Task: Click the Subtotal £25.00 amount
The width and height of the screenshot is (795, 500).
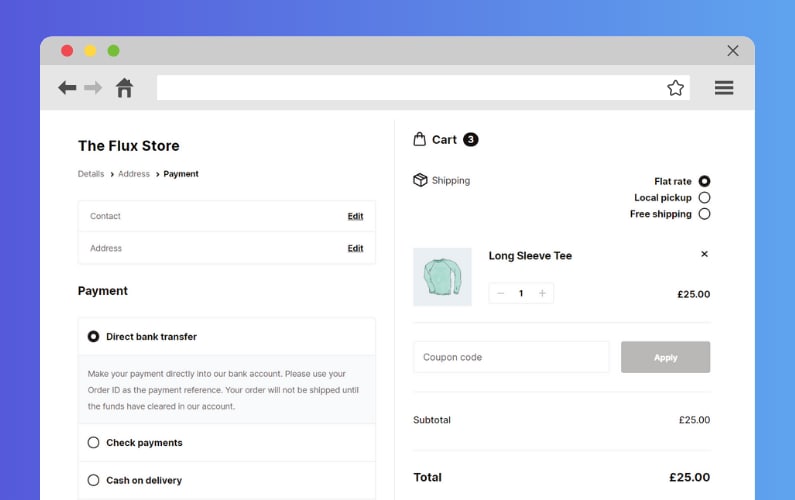Action: (694, 420)
